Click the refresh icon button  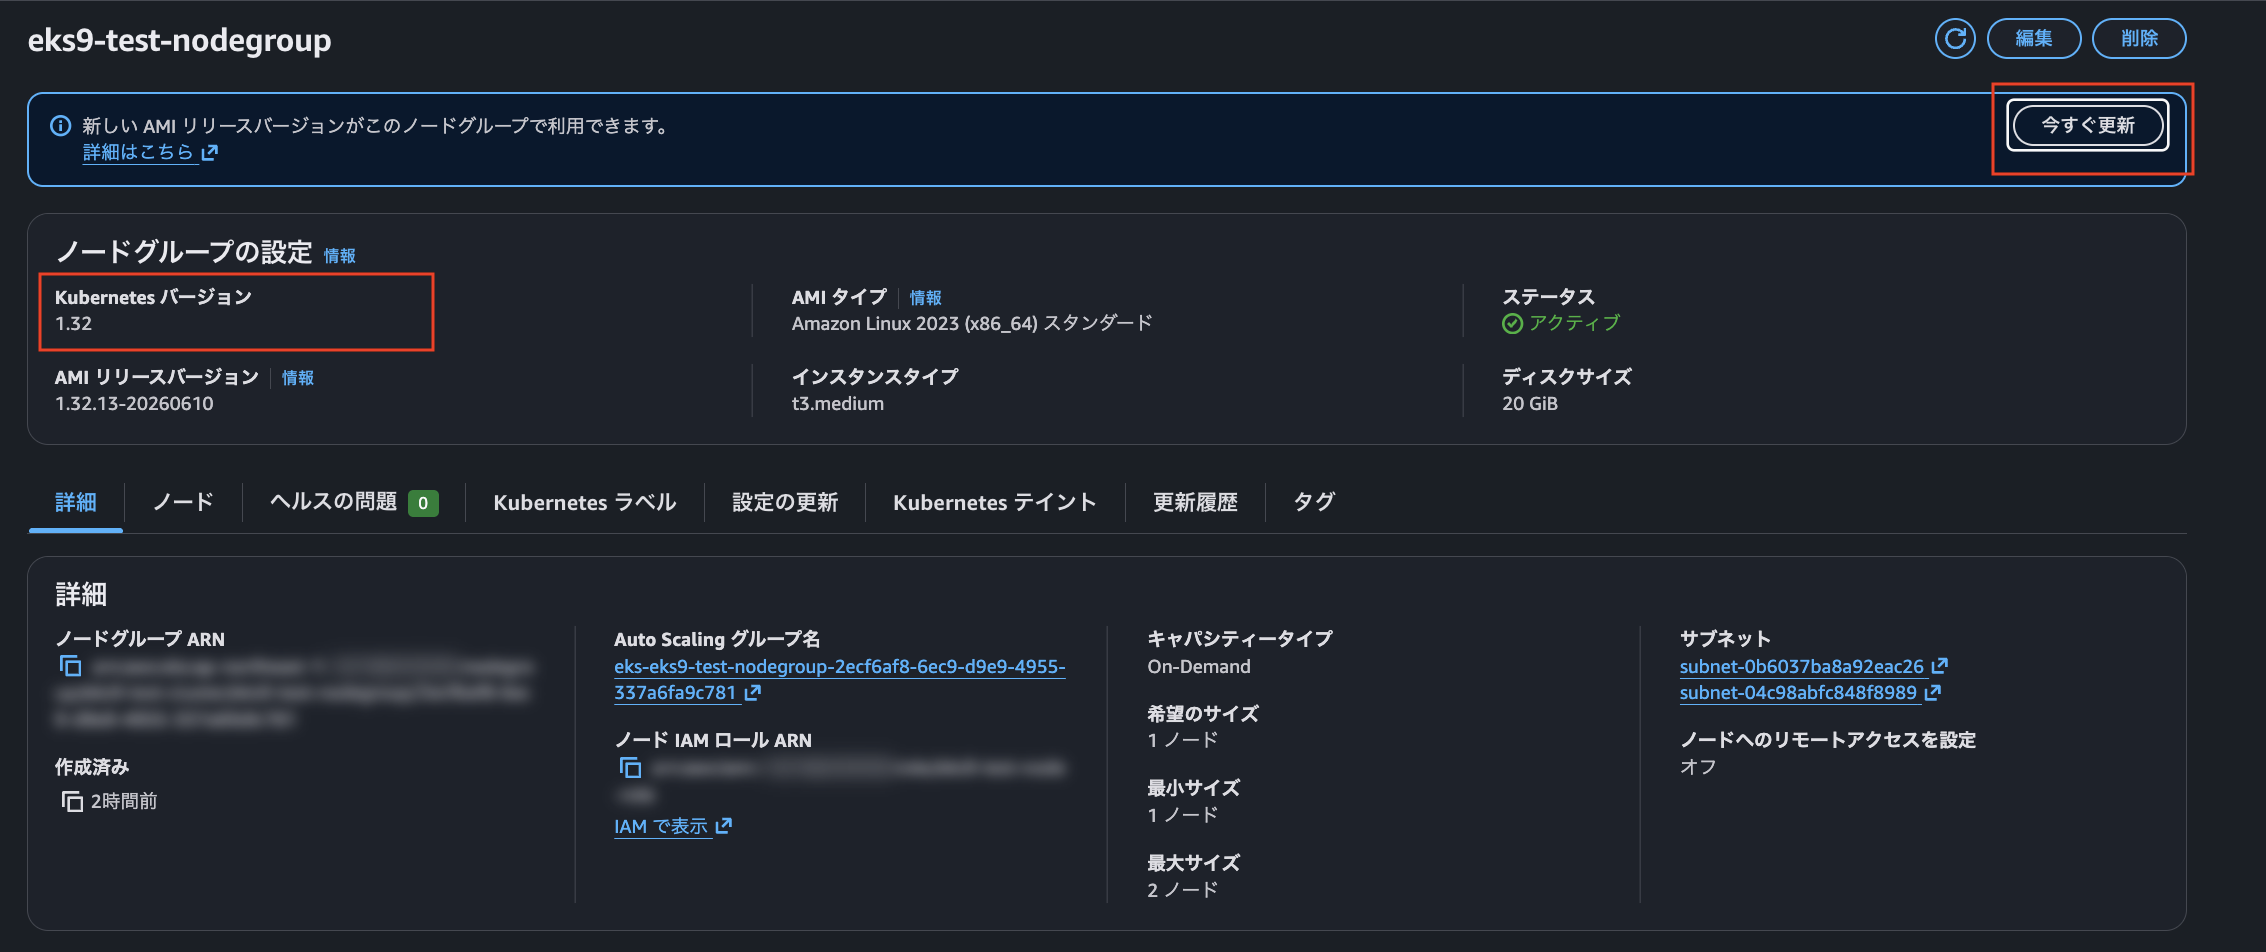click(1955, 39)
